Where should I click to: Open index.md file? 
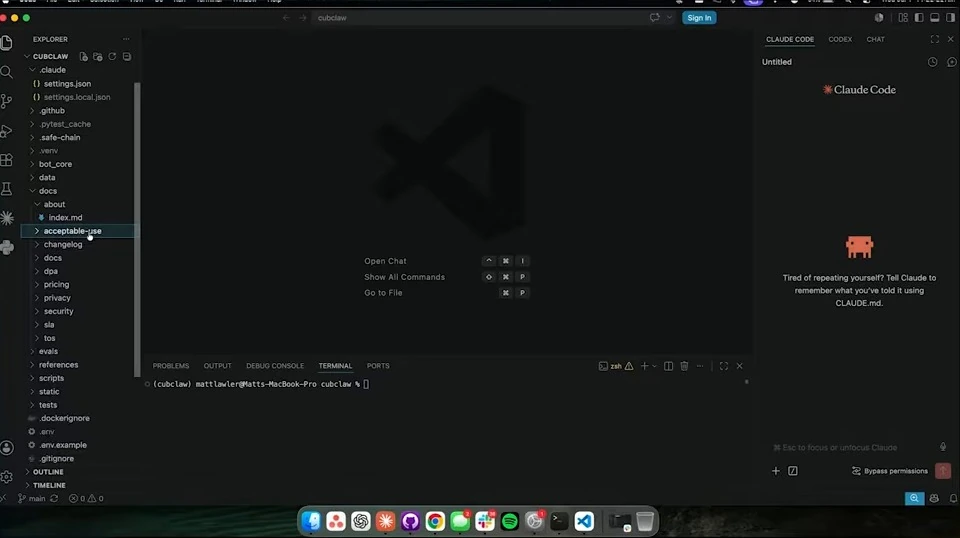[66, 217]
